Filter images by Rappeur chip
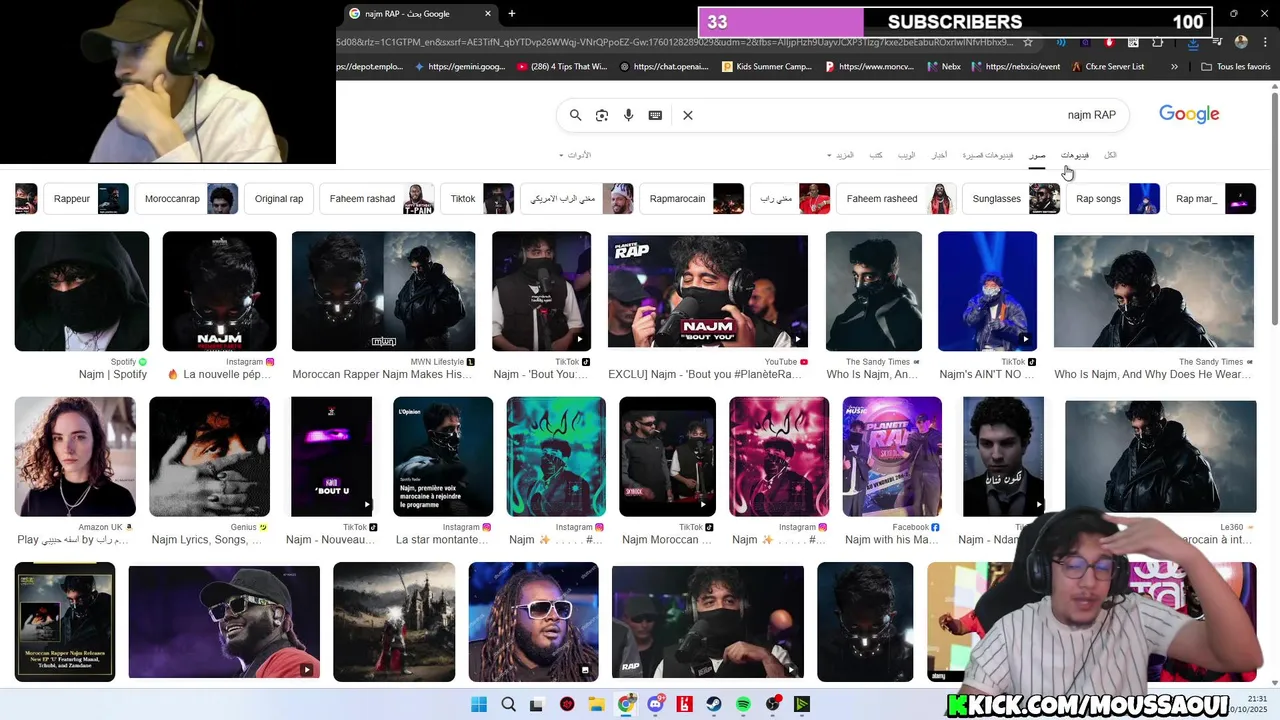Viewport: 1280px width, 720px height. point(87,199)
